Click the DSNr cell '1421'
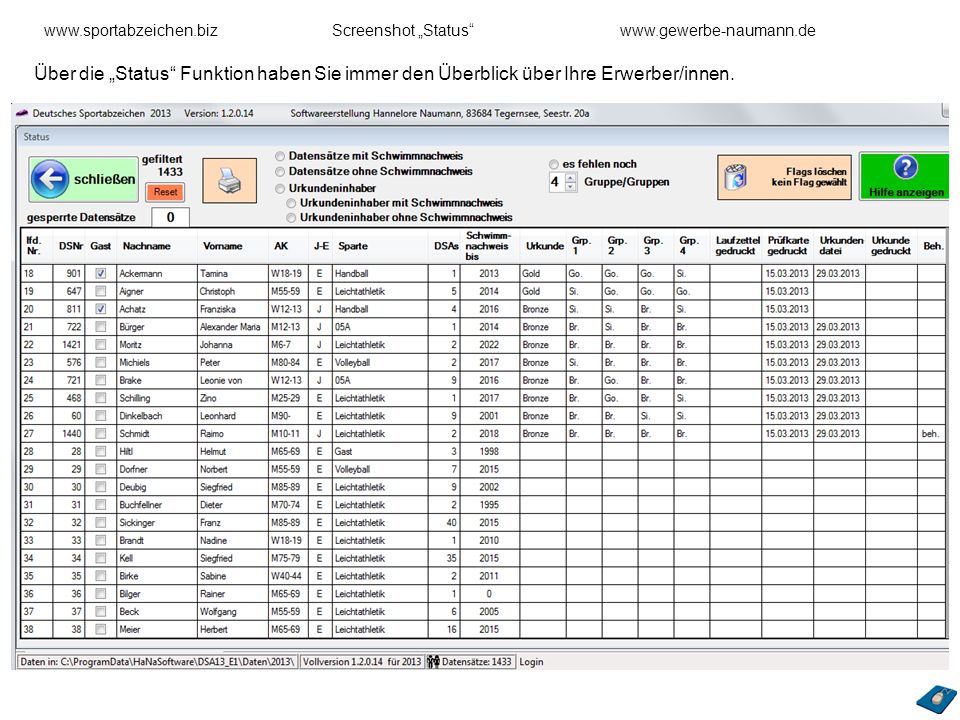960x720 pixels. point(69,345)
